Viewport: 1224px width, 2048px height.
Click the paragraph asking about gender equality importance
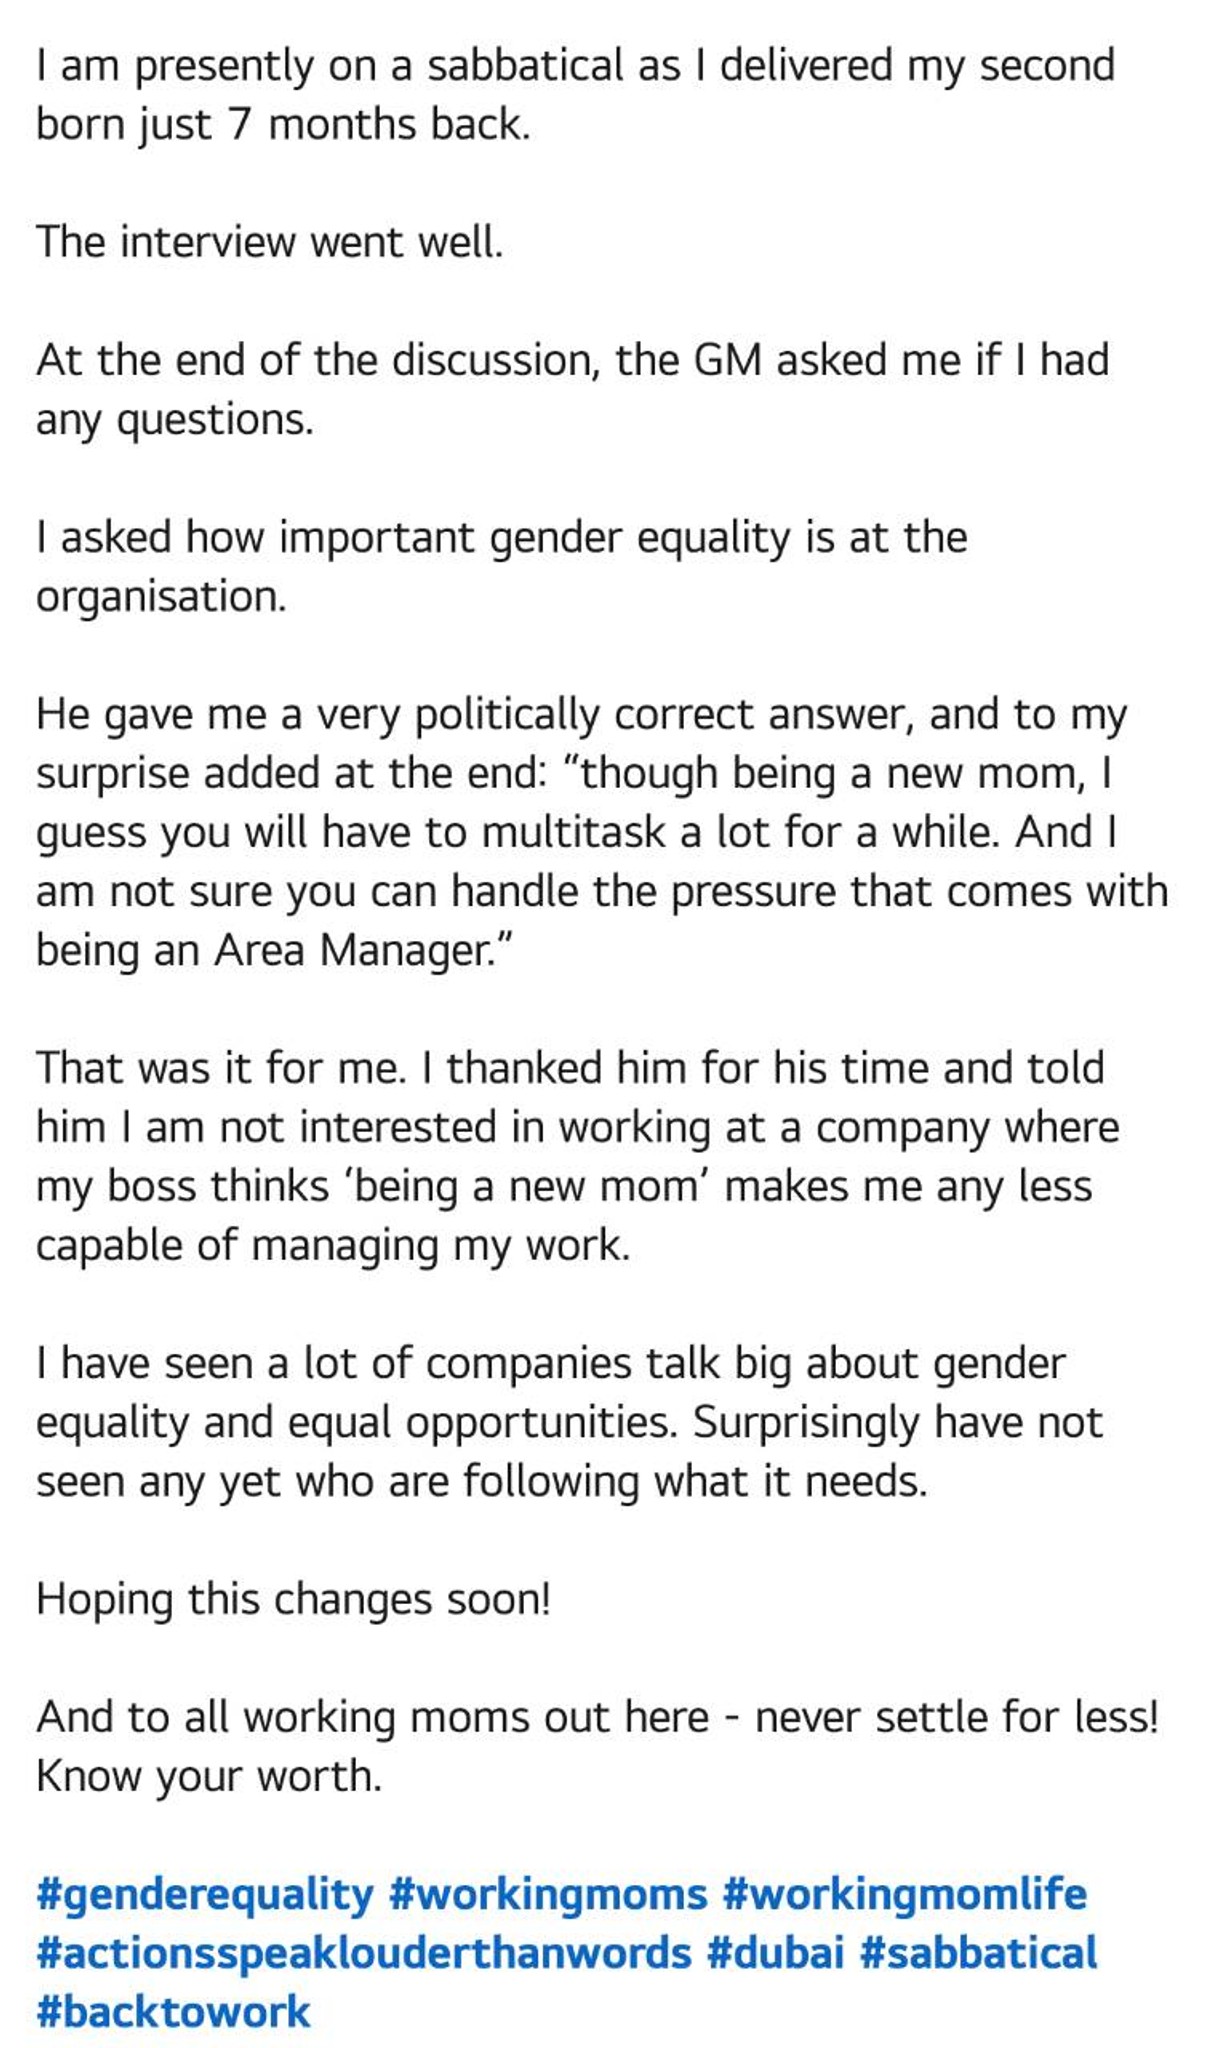(x=501, y=567)
